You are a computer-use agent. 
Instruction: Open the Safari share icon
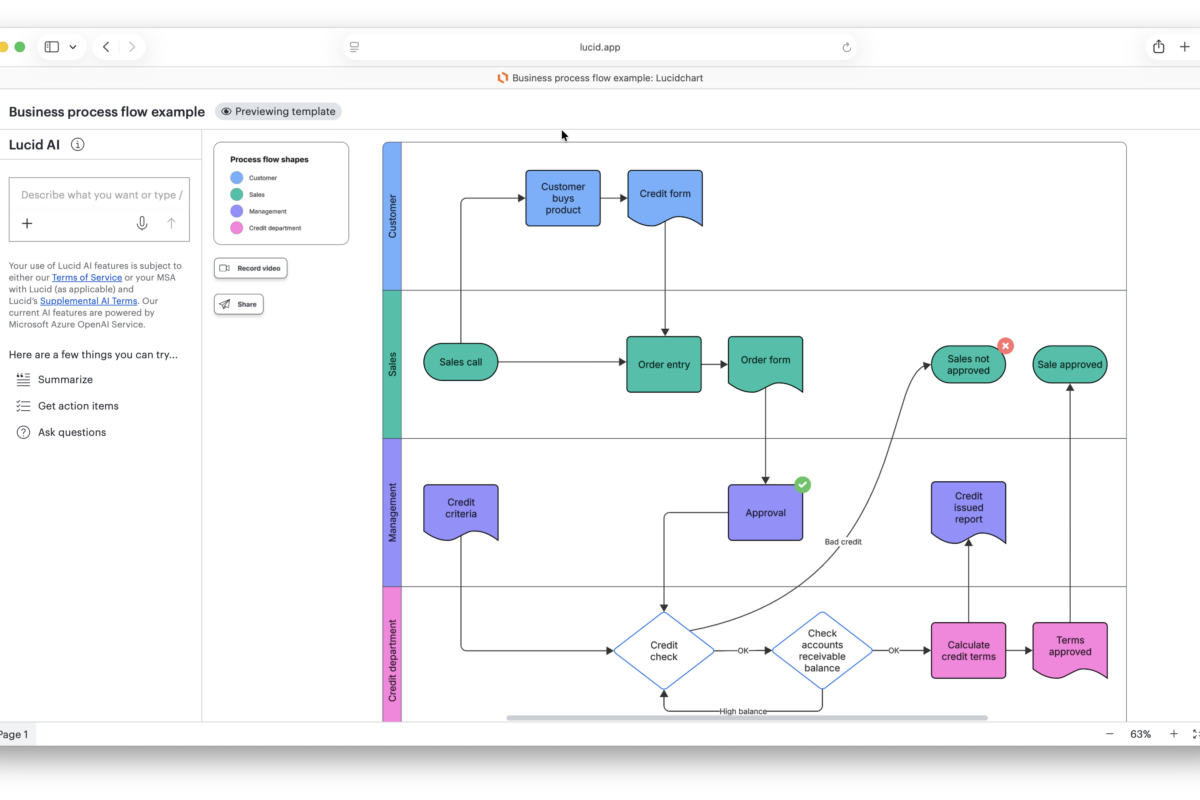click(1159, 47)
